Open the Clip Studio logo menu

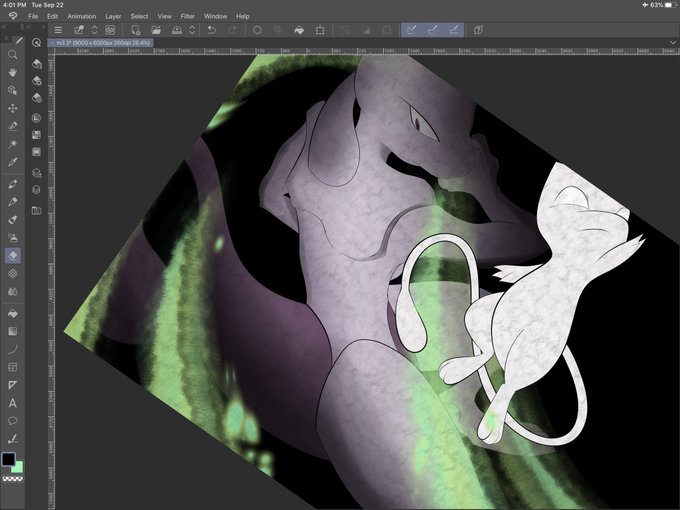13,16
